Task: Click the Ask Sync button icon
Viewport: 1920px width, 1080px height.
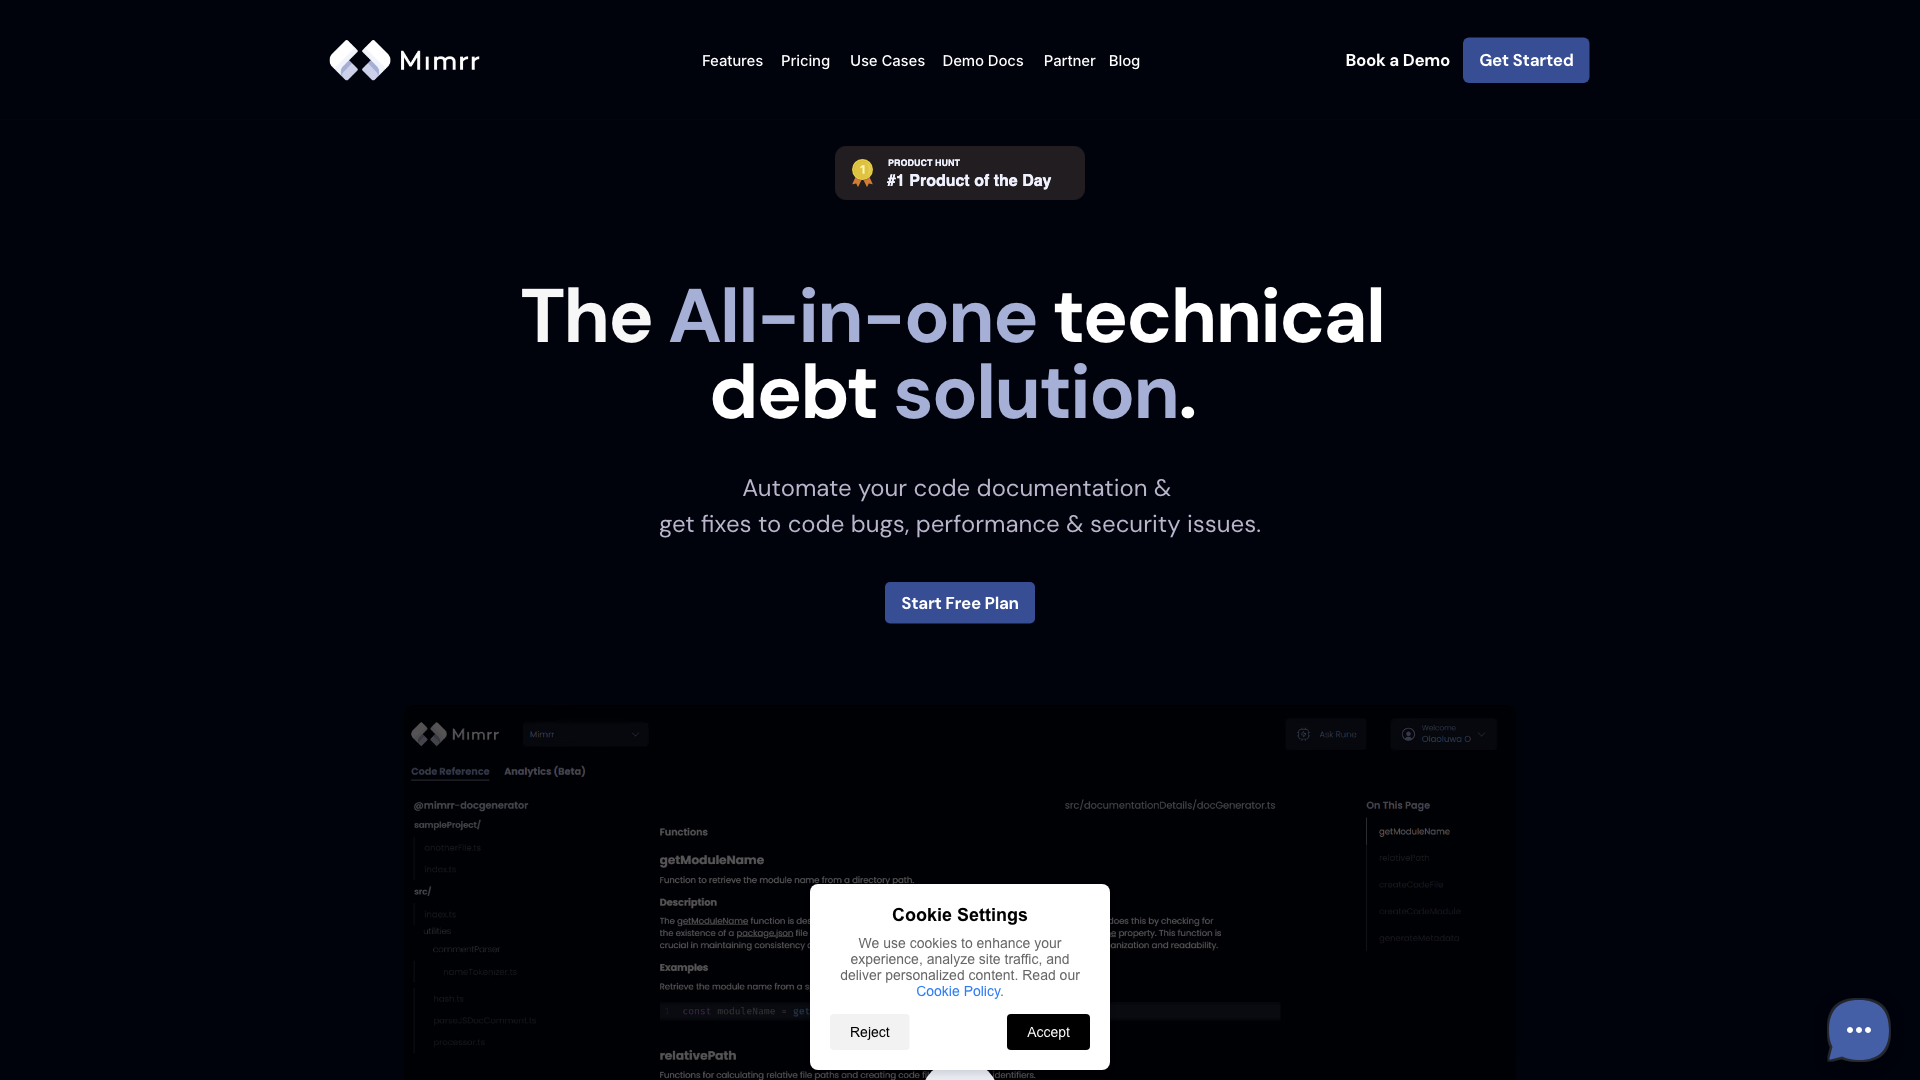Action: click(1305, 735)
